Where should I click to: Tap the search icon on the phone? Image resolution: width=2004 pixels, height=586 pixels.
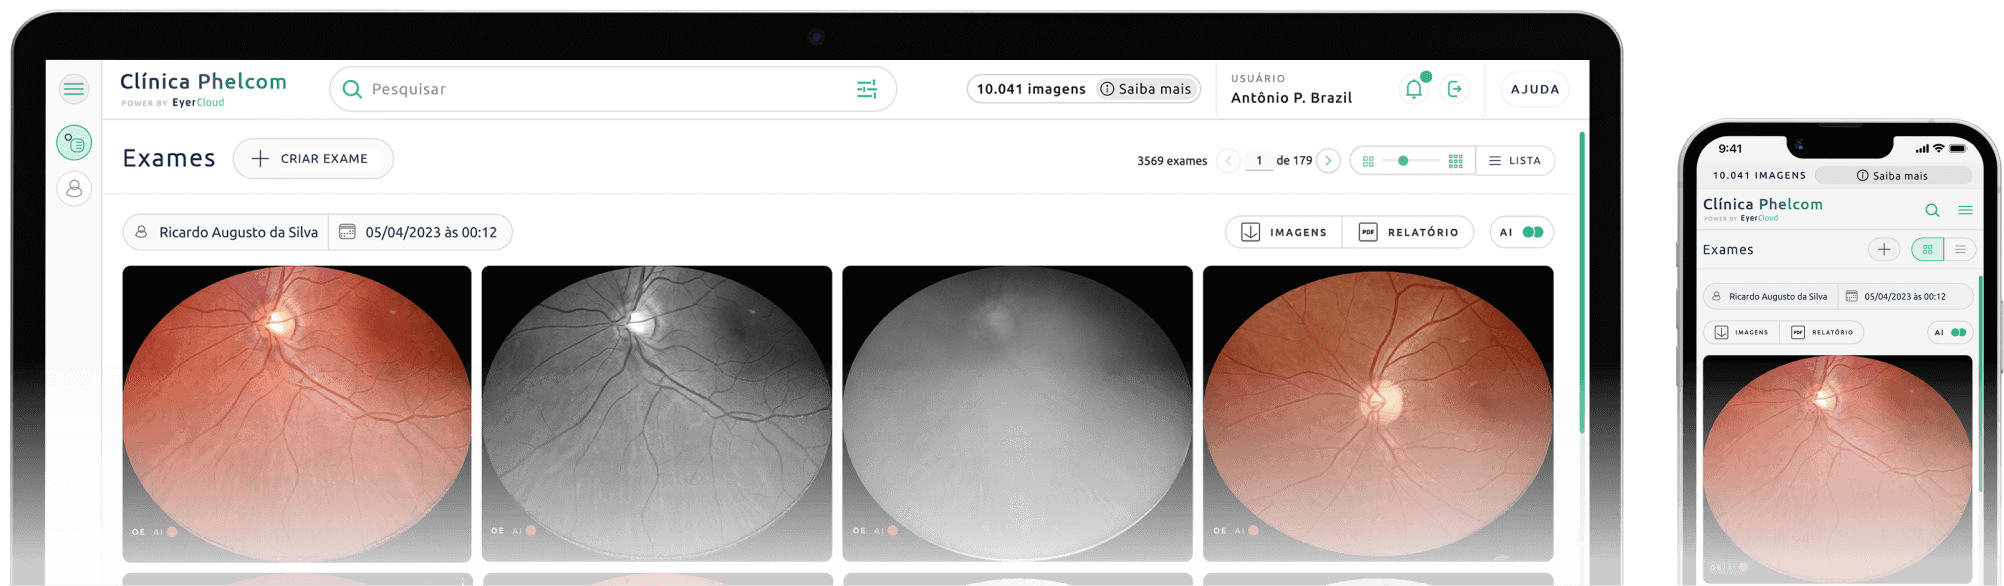[x=1932, y=210]
